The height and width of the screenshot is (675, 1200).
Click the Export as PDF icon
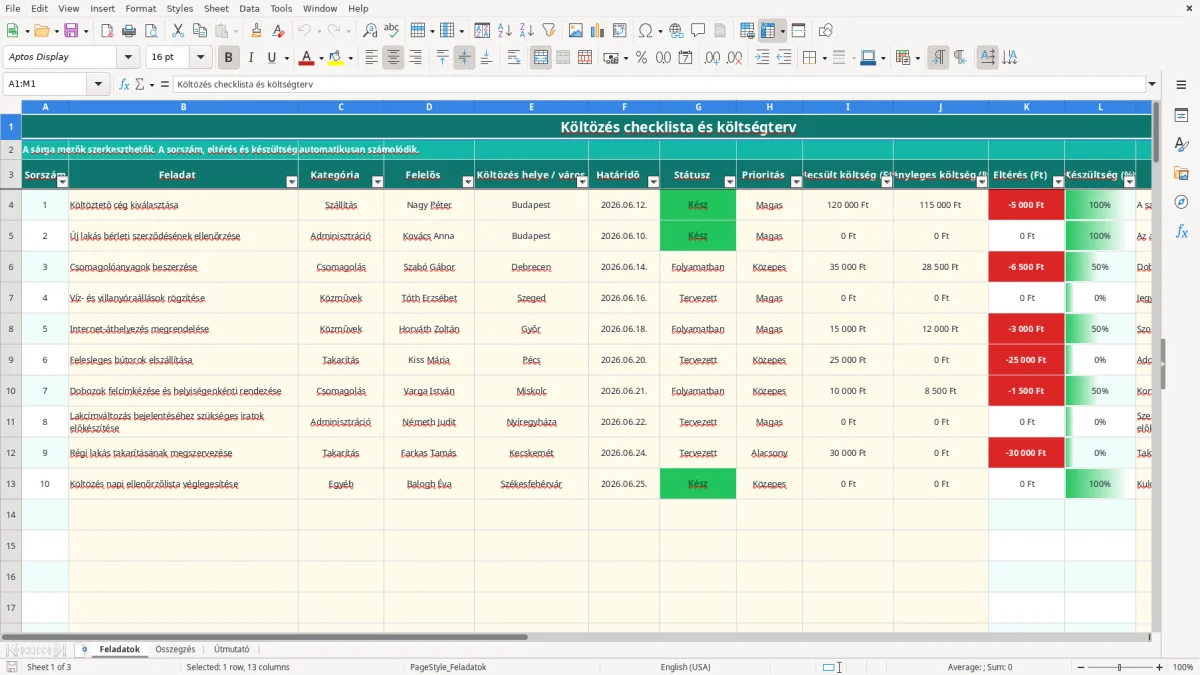[x=107, y=31]
